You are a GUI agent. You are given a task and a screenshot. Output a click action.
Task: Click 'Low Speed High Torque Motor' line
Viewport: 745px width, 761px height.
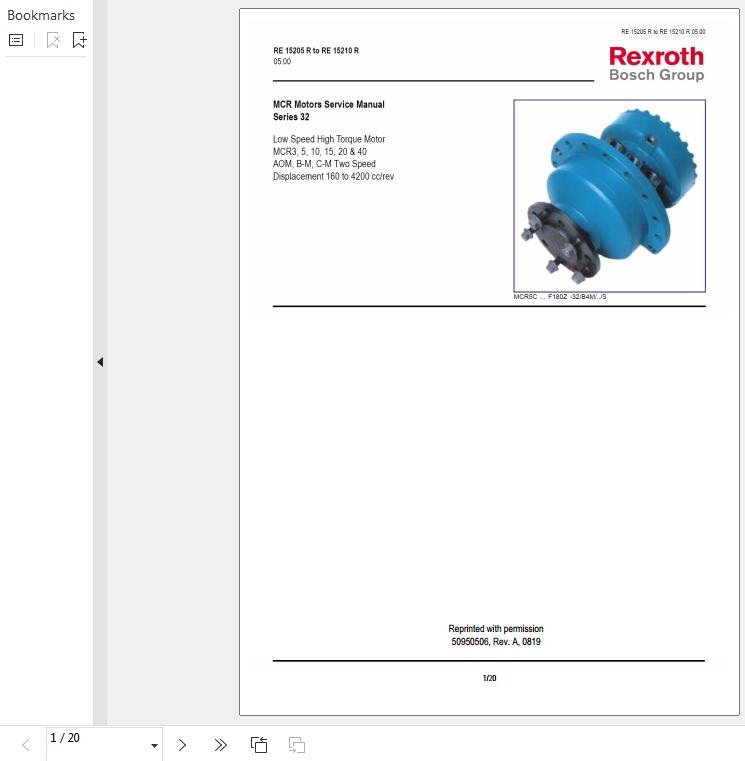(x=329, y=139)
